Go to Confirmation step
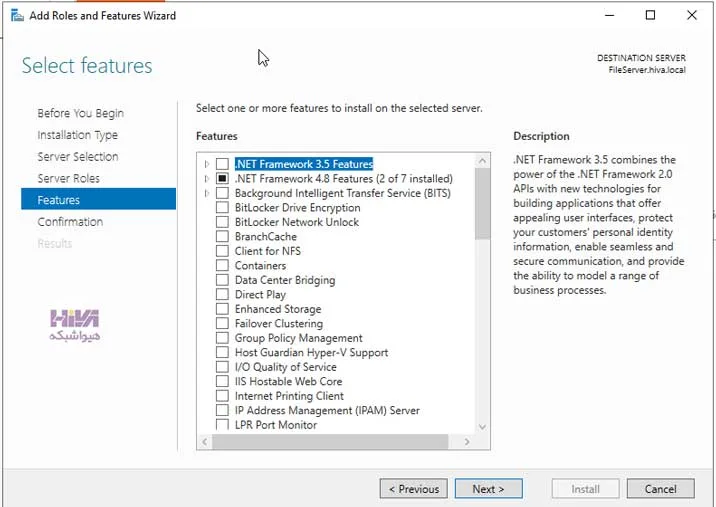716x507 pixels. [70, 222]
